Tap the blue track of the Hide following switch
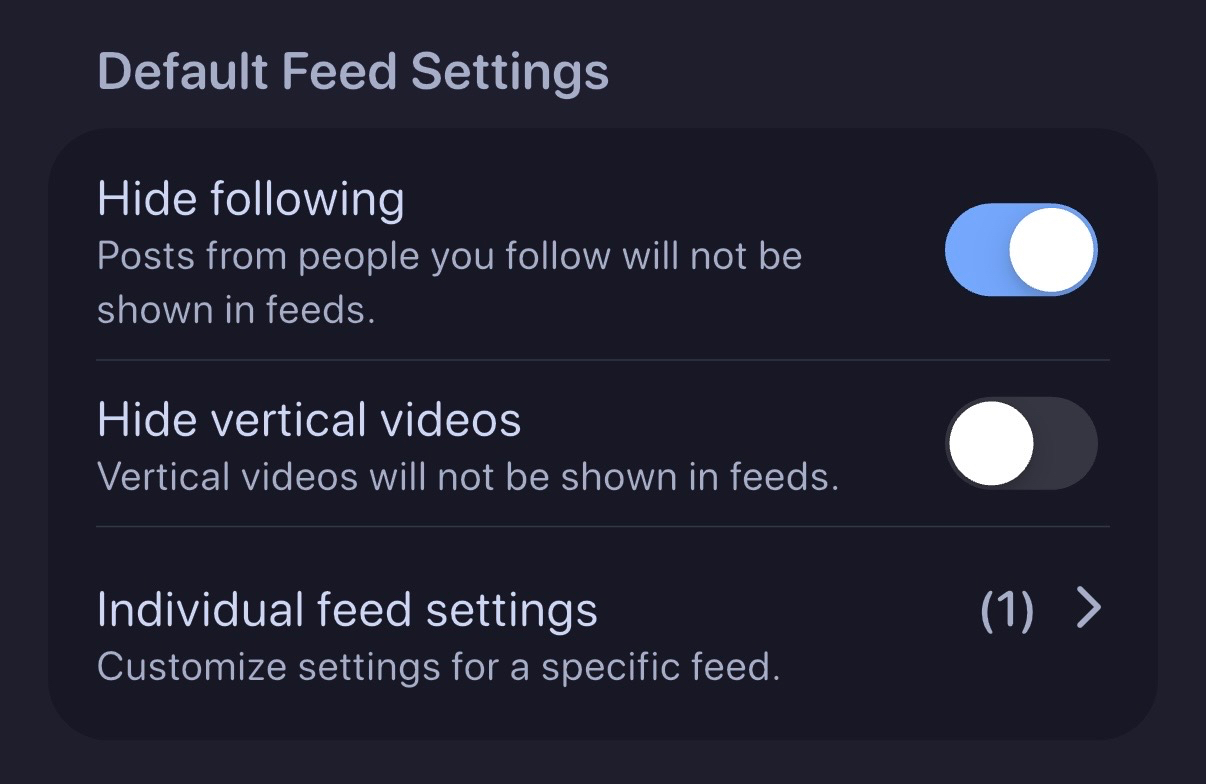The height and width of the screenshot is (784, 1206). coord(972,250)
